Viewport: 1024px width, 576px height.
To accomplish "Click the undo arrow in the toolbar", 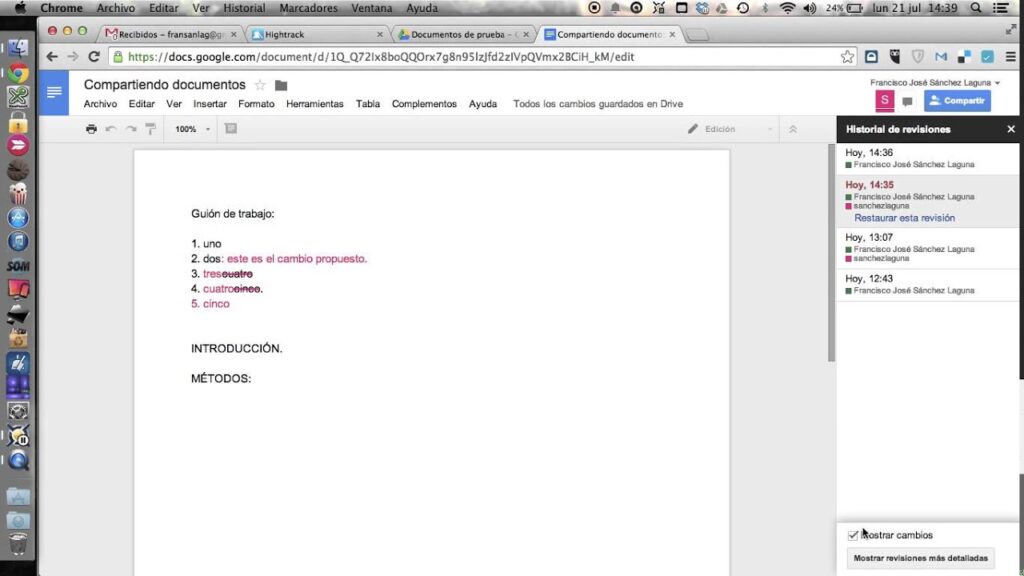I will point(111,129).
